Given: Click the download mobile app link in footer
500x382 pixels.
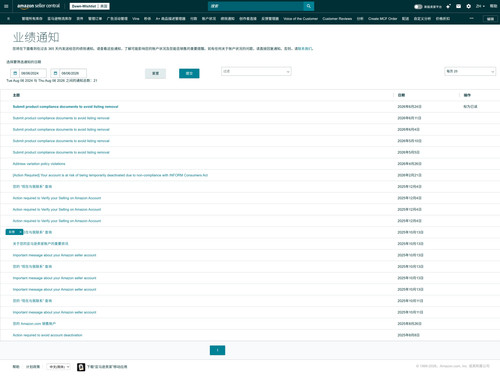Looking at the screenshot, I should (107, 367).
